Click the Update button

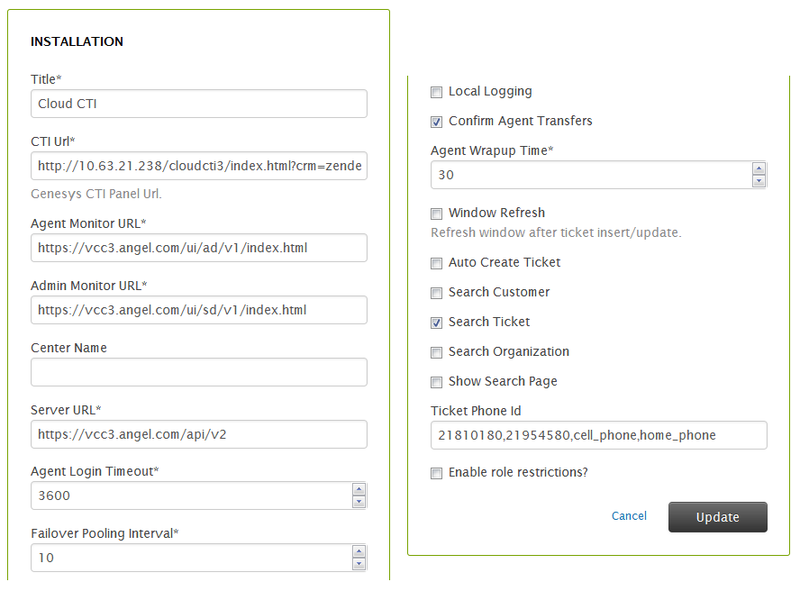coord(718,517)
